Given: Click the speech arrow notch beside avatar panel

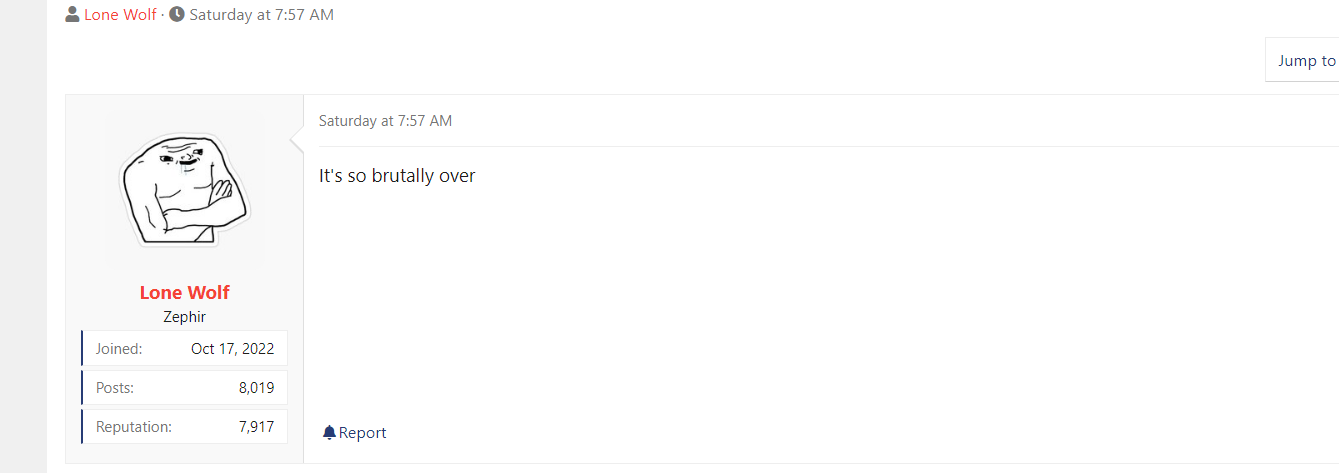Looking at the screenshot, I should tap(297, 141).
